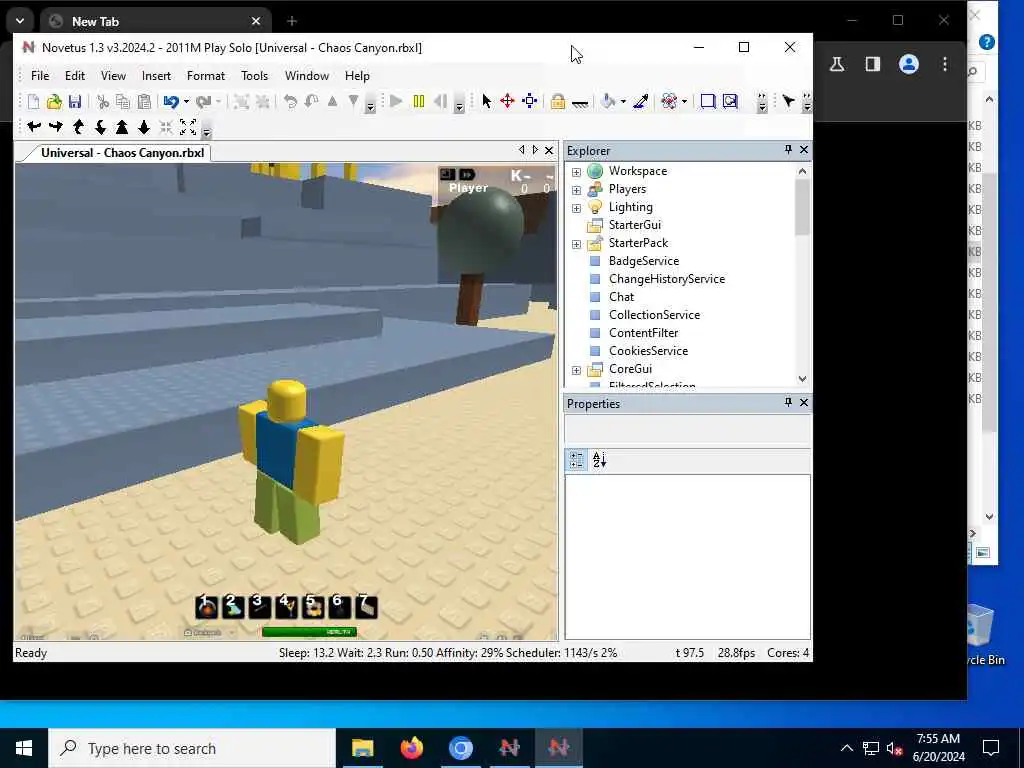Toggle pin on the Properties panel
This screenshot has width=1024, height=768.
pos(788,402)
